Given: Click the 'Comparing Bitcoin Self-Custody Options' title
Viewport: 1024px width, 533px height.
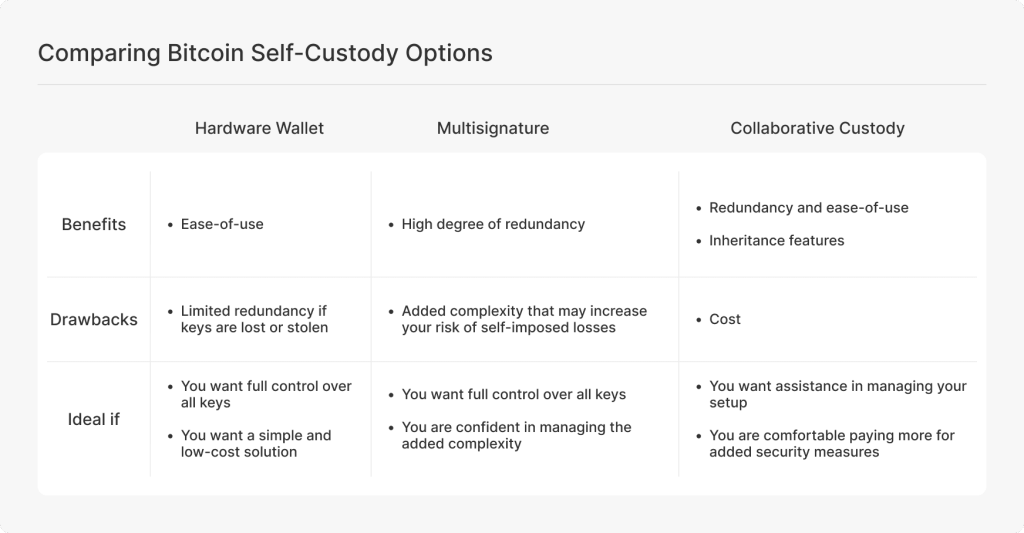Looking at the screenshot, I should pos(265,53).
